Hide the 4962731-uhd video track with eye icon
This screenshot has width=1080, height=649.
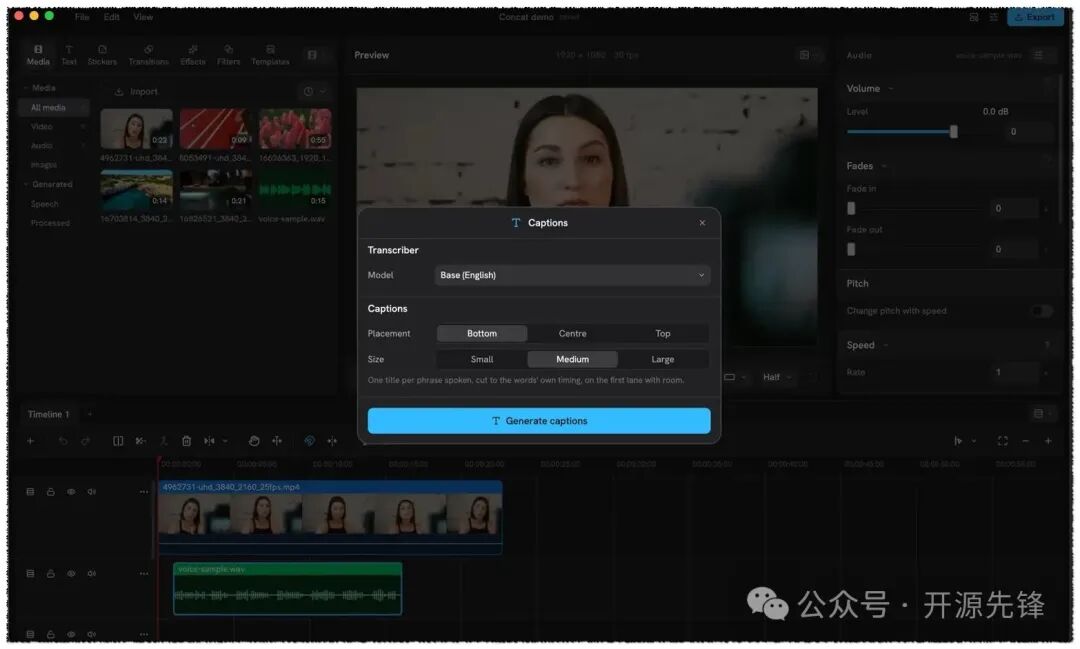click(x=71, y=492)
